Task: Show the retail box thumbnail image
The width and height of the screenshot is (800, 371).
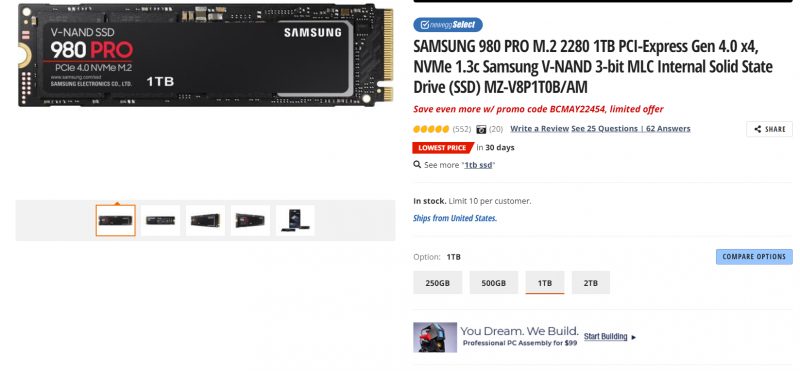Action: click(x=295, y=220)
